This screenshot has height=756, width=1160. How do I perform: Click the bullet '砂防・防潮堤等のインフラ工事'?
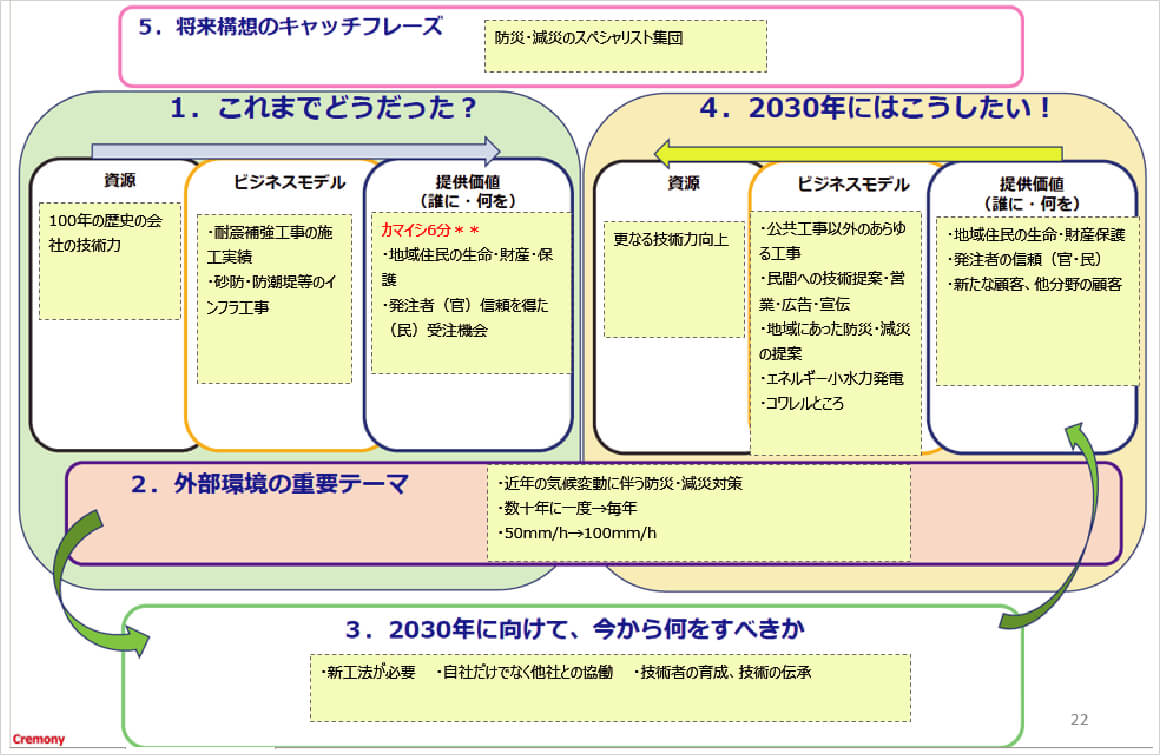coord(271,294)
